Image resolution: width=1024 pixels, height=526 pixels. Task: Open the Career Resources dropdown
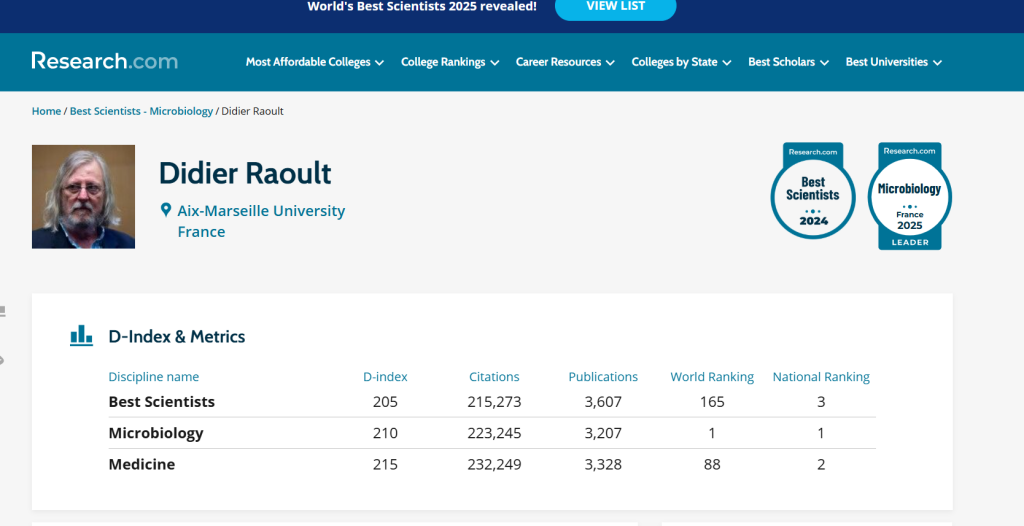pyautogui.click(x=565, y=62)
